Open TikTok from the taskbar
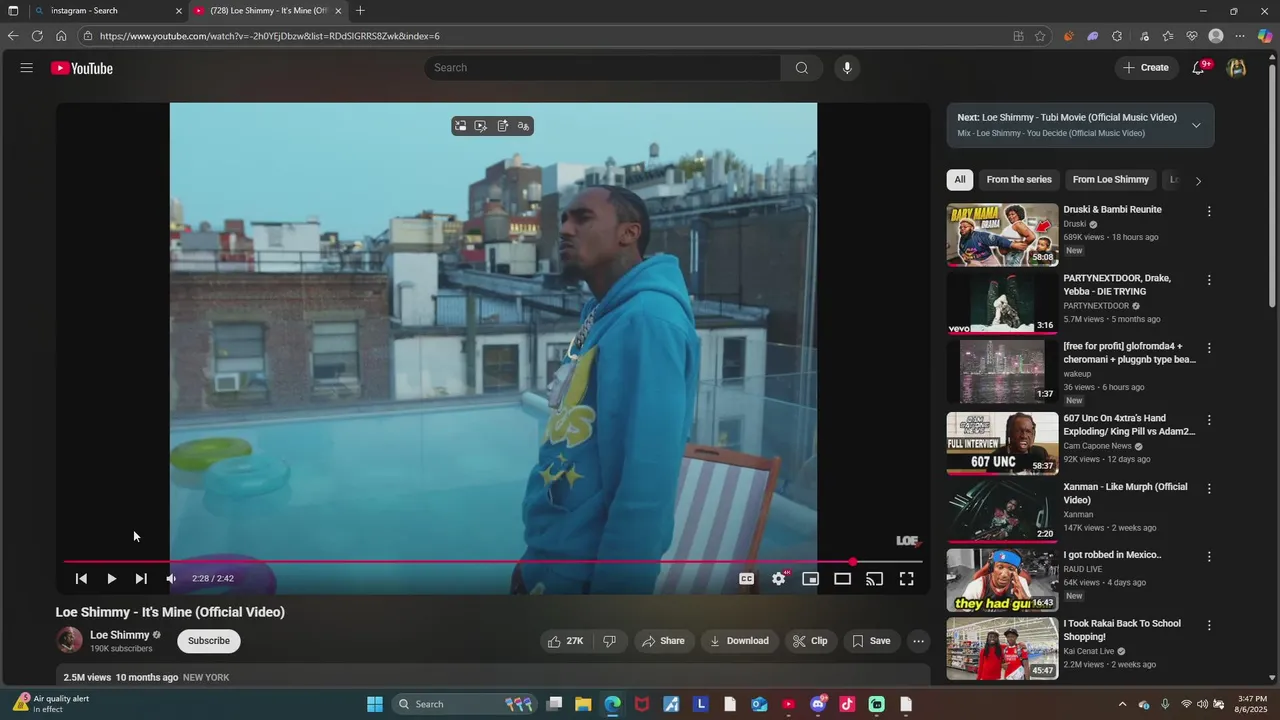The image size is (1280, 720). coord(847,704)
